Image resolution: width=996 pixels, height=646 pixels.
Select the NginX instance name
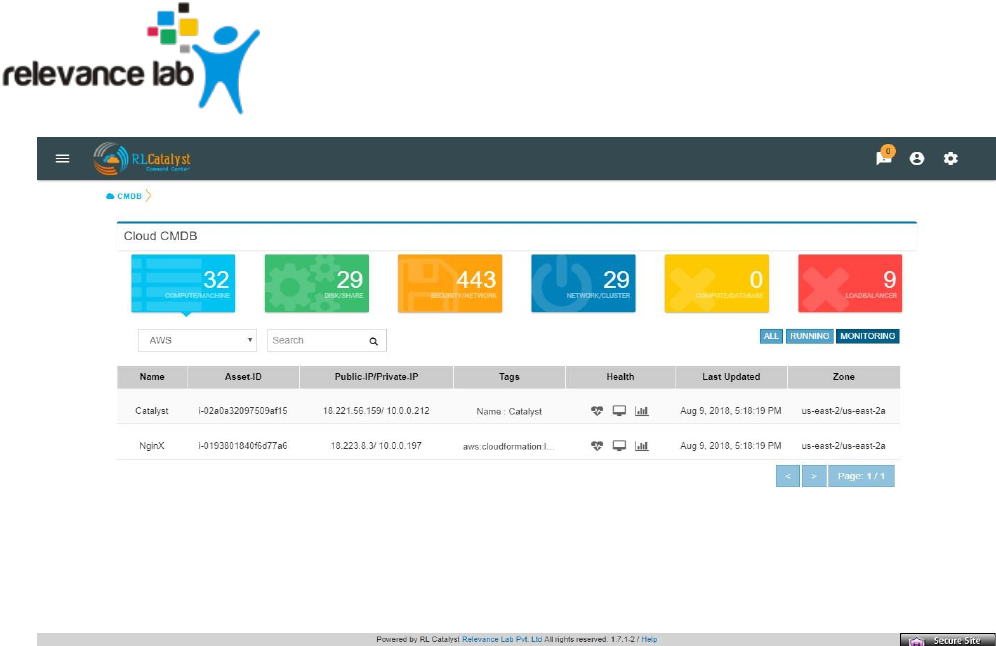[152, 446]
